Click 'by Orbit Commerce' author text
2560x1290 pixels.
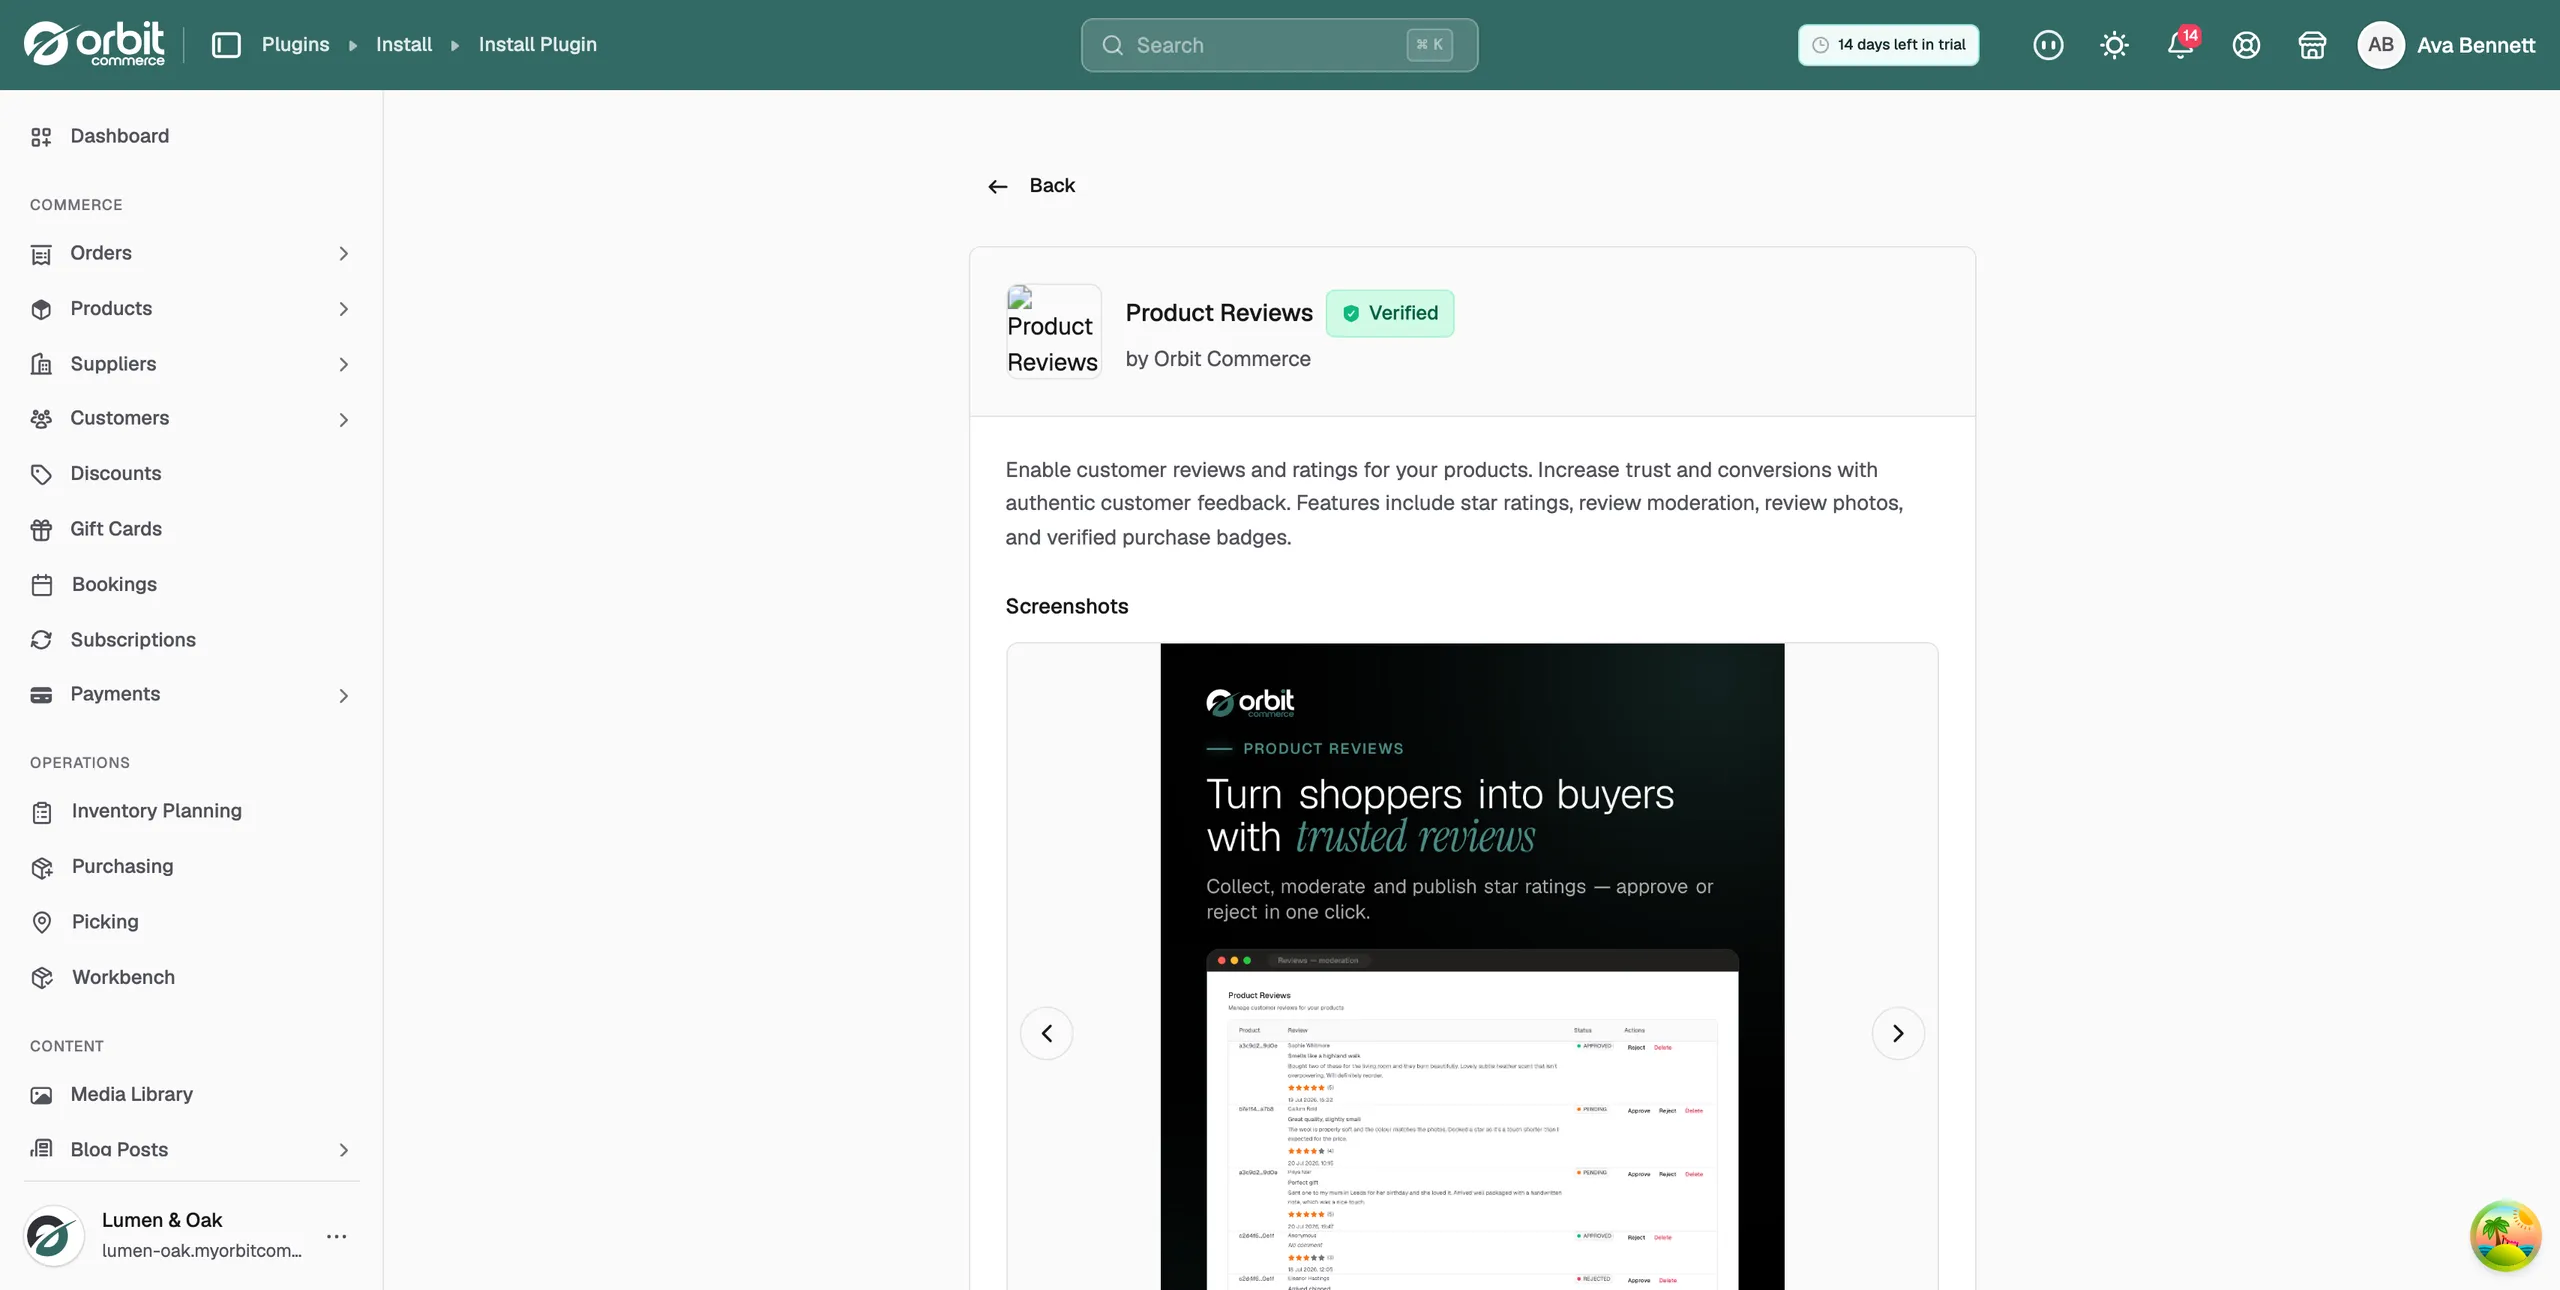tap(1218, 359)
